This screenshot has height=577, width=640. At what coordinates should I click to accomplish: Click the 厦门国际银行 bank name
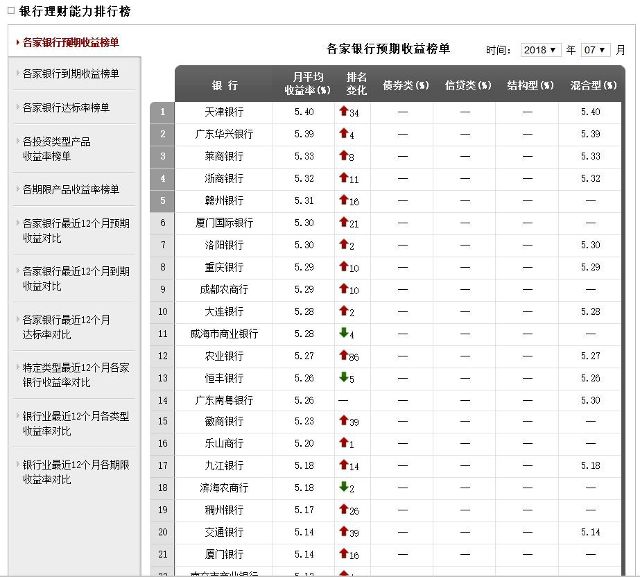(x=224, y=223)
